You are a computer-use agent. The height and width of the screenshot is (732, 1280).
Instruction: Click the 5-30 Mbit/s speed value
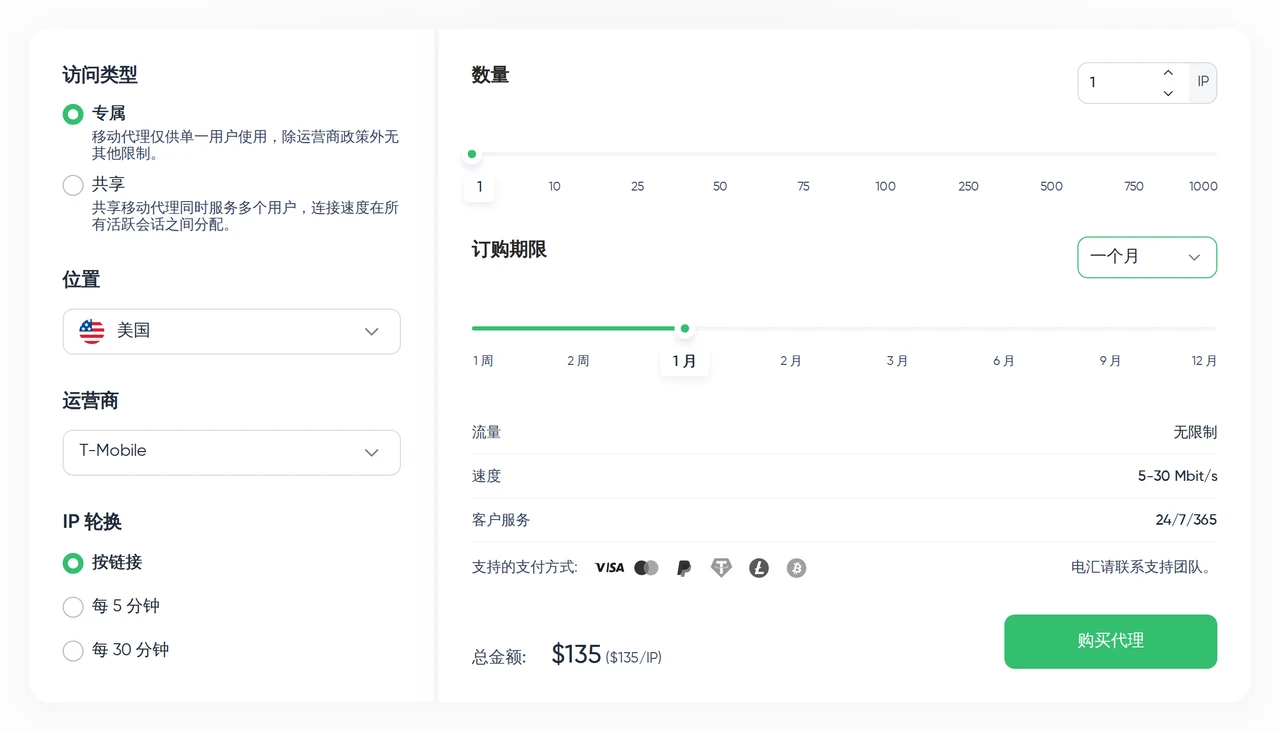(1177, 476)
